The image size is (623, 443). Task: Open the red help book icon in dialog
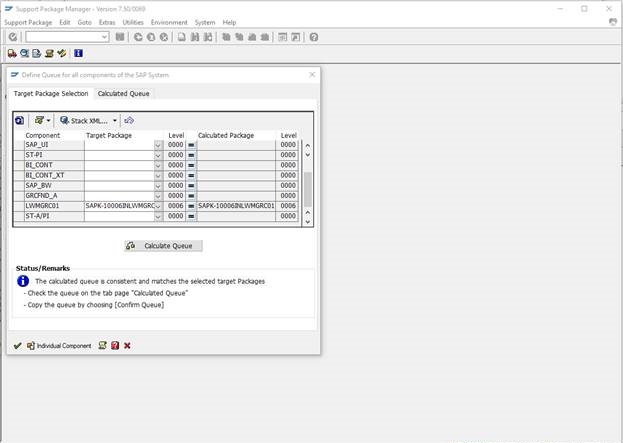[115, 346]
